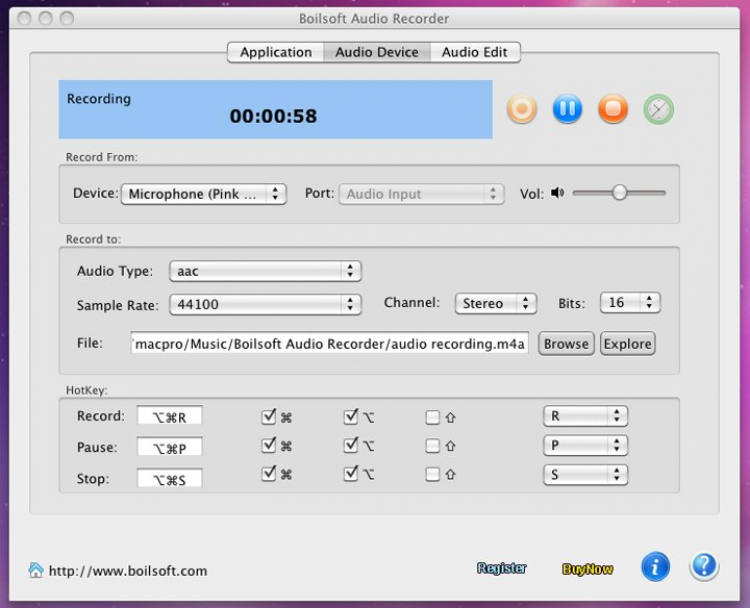Expand the Sample Rate 44100 dropdown
750x608 pixels.
click(265, 304)
